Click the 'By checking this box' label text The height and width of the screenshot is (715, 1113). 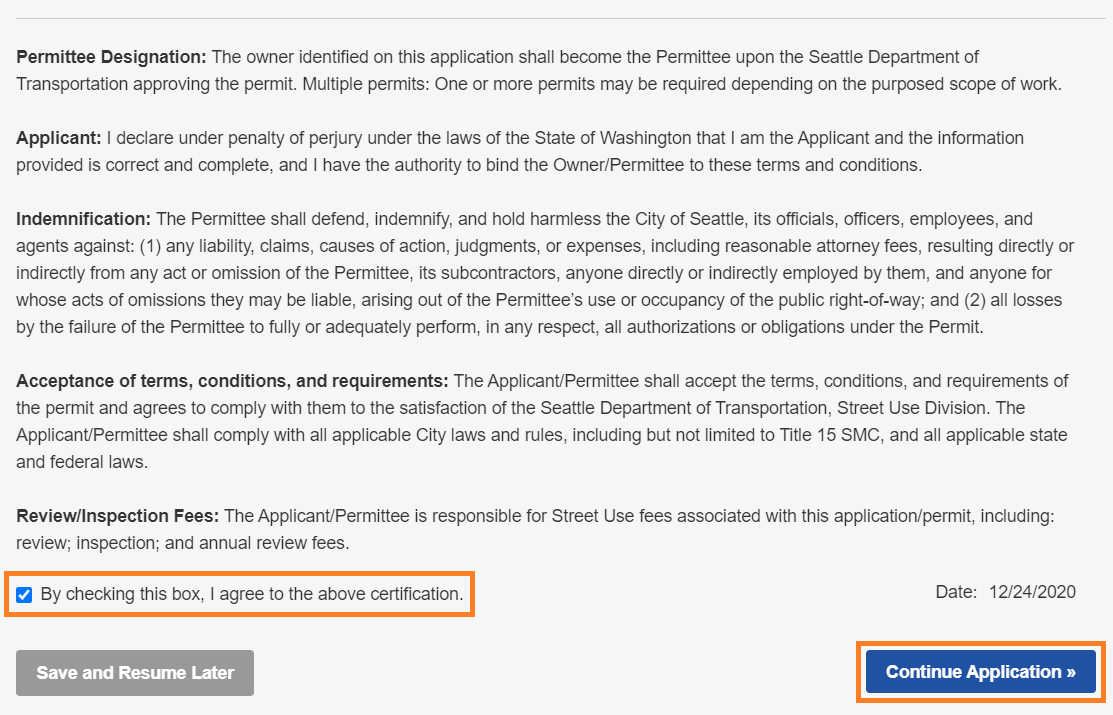click(251, 594)
